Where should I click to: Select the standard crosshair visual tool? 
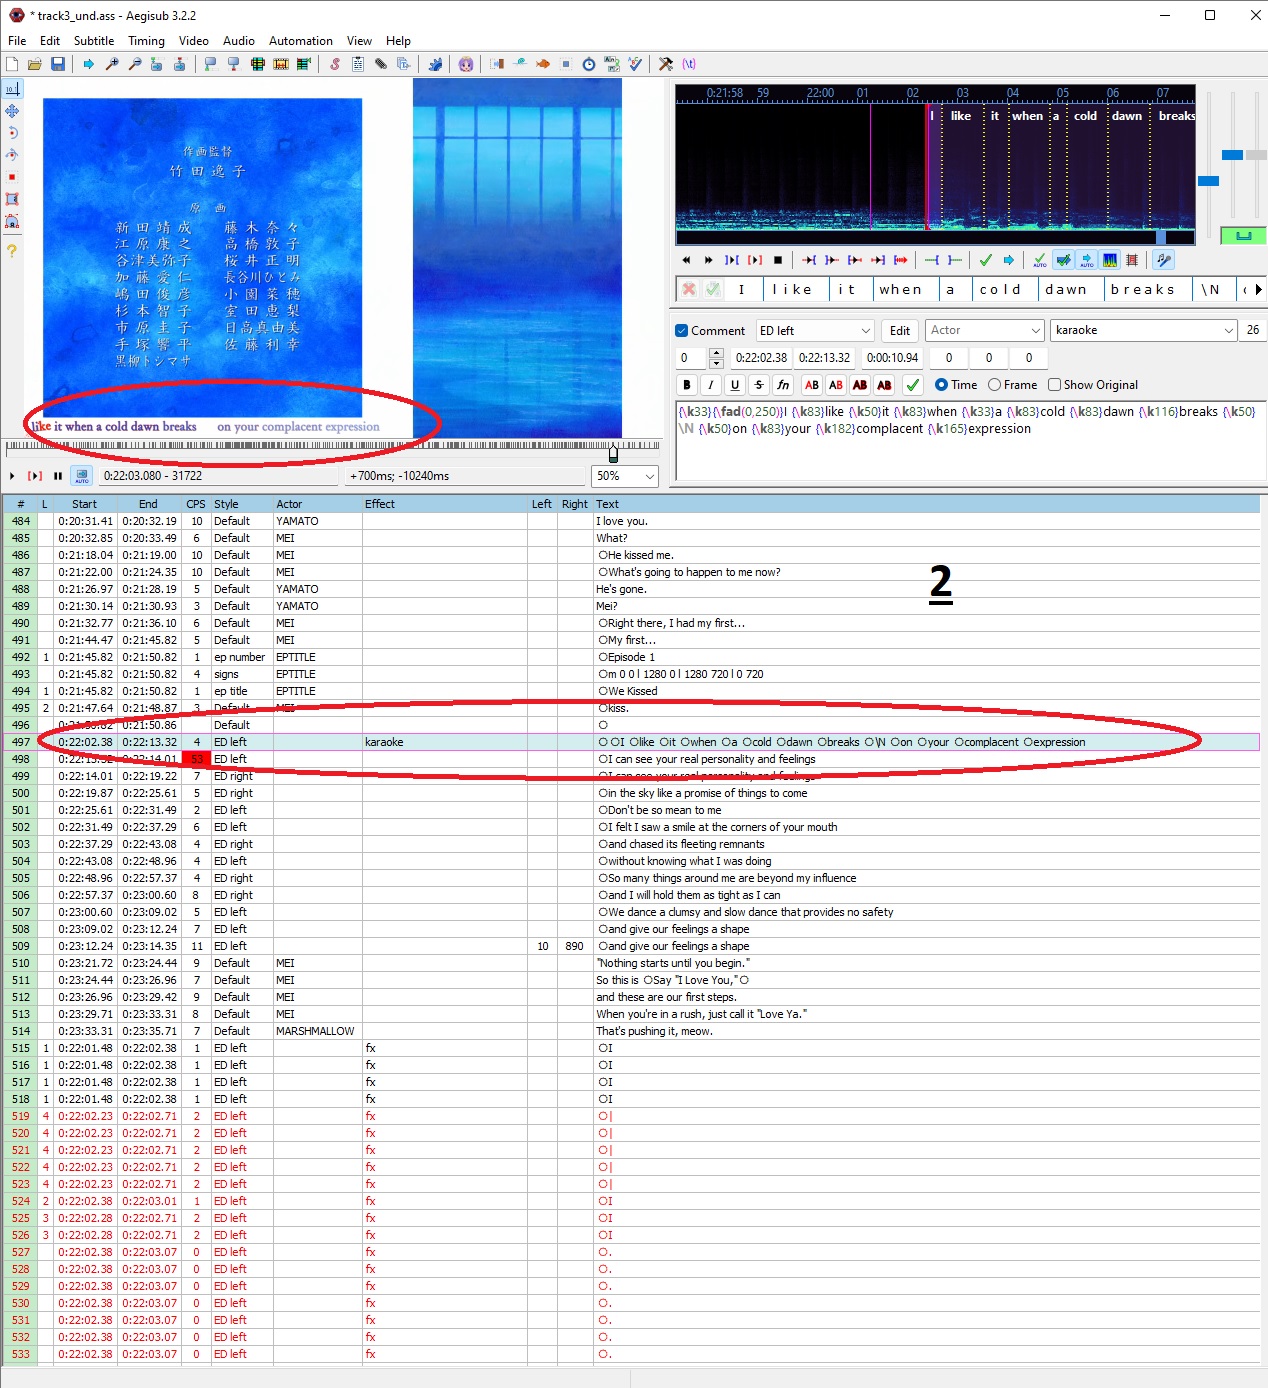[x=12, y=89]
